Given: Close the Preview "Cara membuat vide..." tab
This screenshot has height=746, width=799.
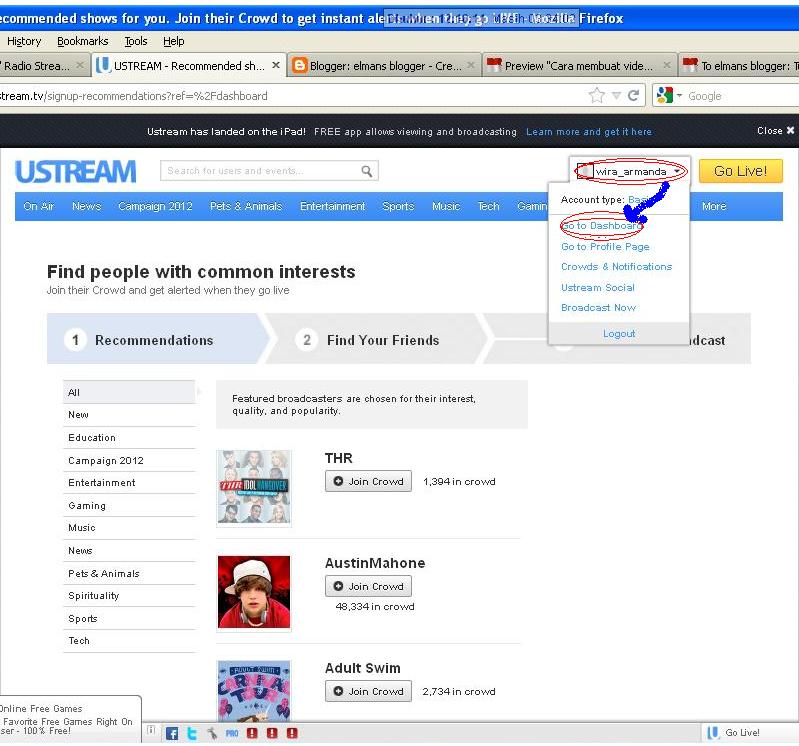Looking at the screenshot, I should pos(667,65).
